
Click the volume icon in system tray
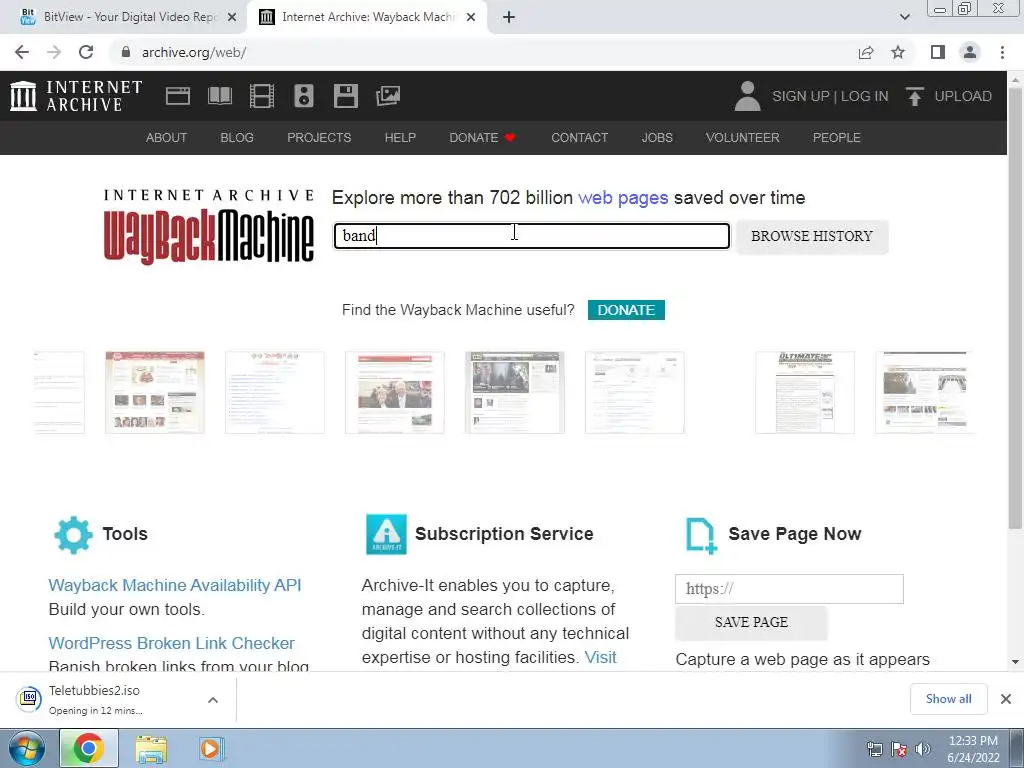pyautogui.click(x=923, y=749)
